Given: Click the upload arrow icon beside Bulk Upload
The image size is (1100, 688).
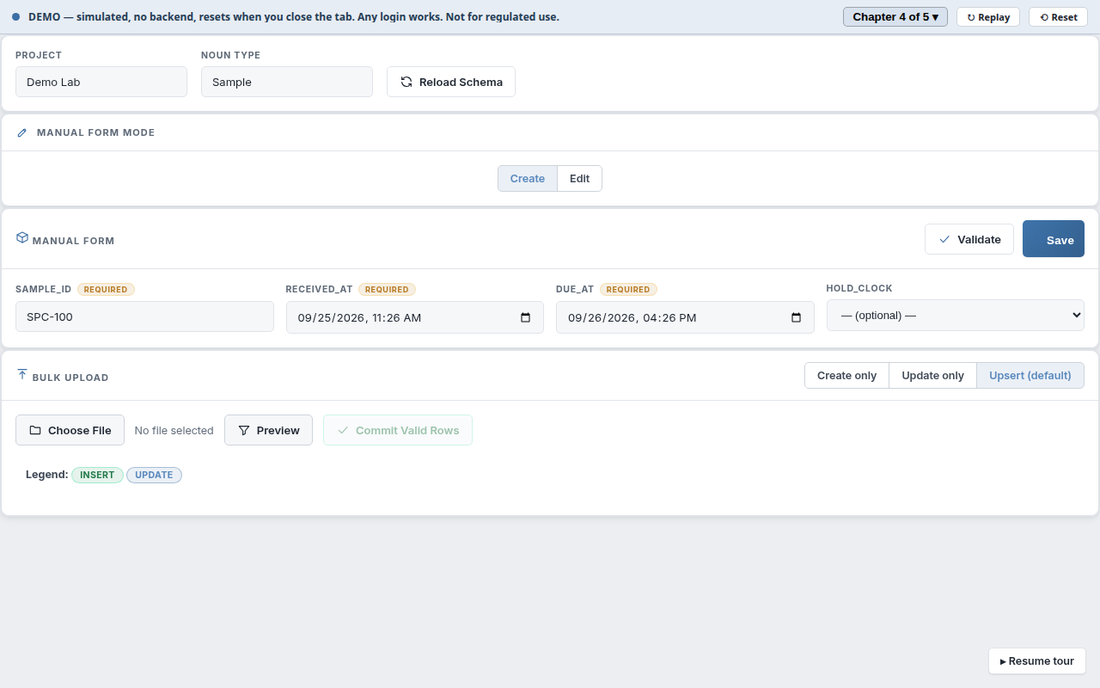Looking at the screenshot, I should pos(22,375).
